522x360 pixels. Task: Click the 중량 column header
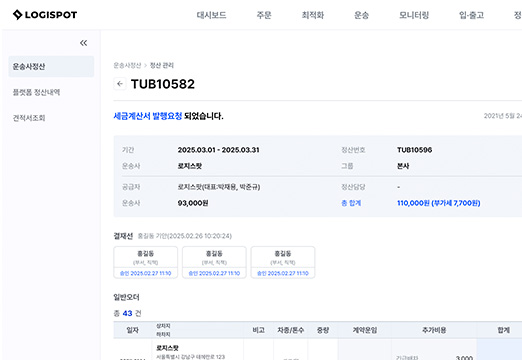click(323, 330)
